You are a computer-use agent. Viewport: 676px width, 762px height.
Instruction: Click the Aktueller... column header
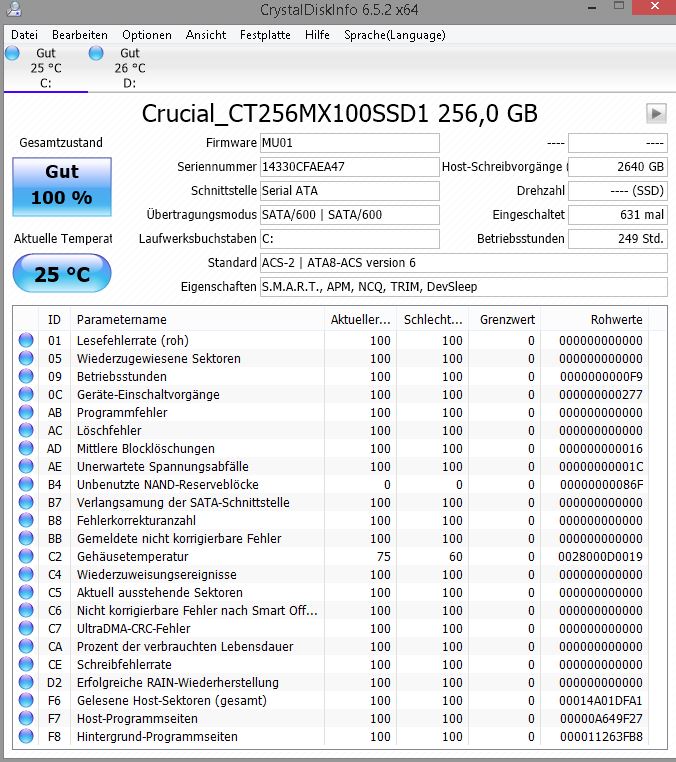361,319
